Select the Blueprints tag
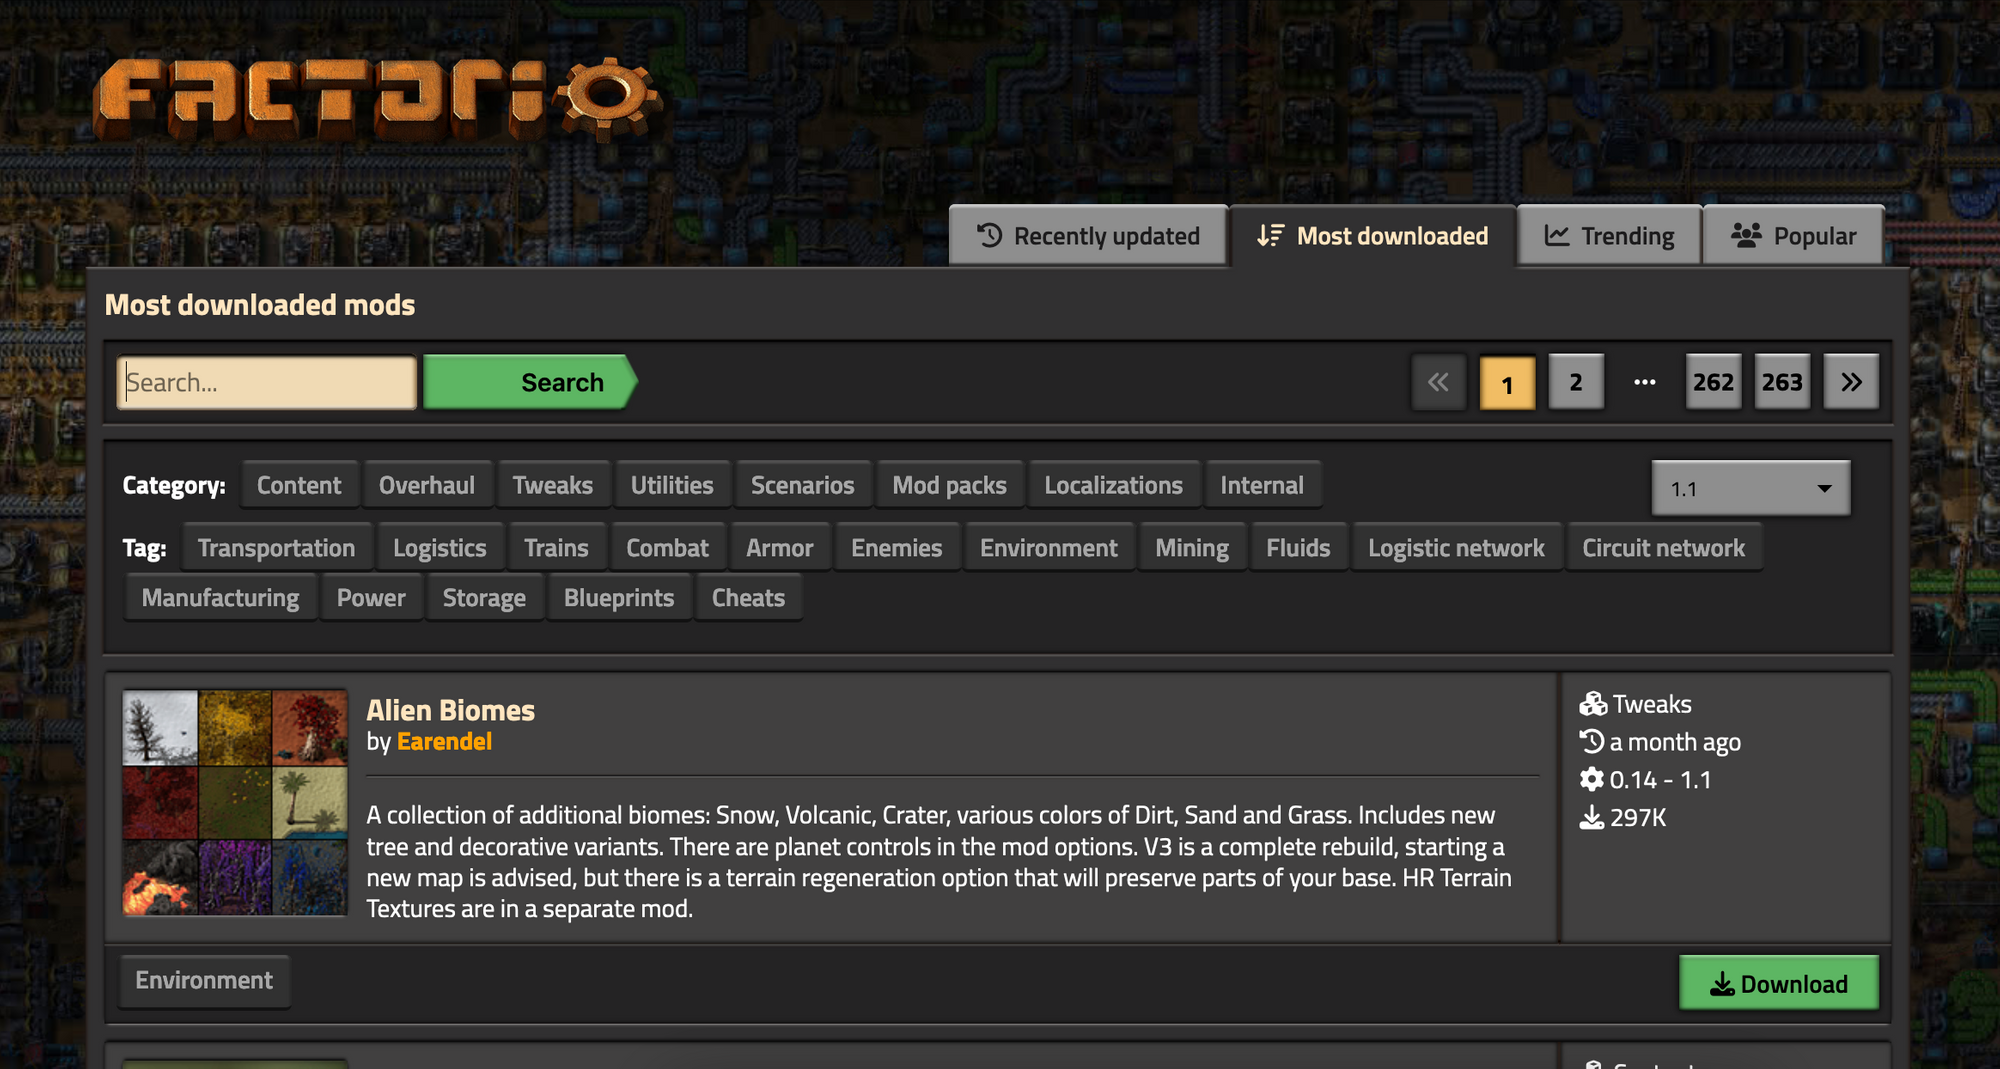Screen dimensions: 2000x1069 tap(619, 598)
